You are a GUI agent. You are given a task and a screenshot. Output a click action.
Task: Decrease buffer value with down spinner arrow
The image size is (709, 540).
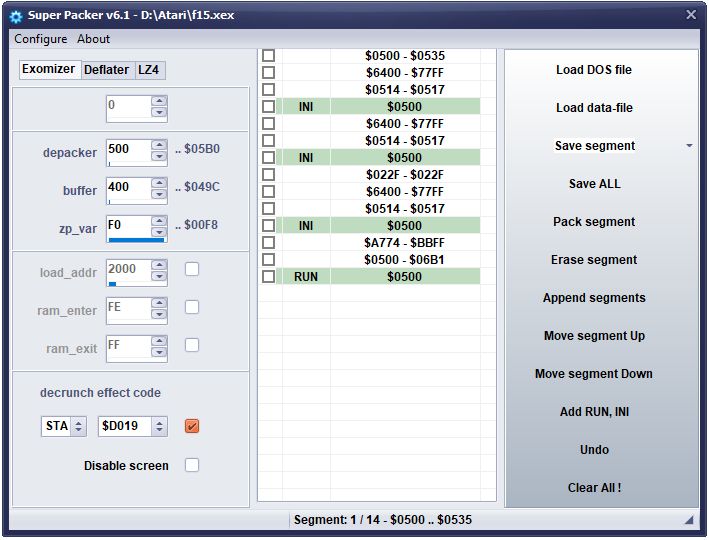[x=159, y=195]
